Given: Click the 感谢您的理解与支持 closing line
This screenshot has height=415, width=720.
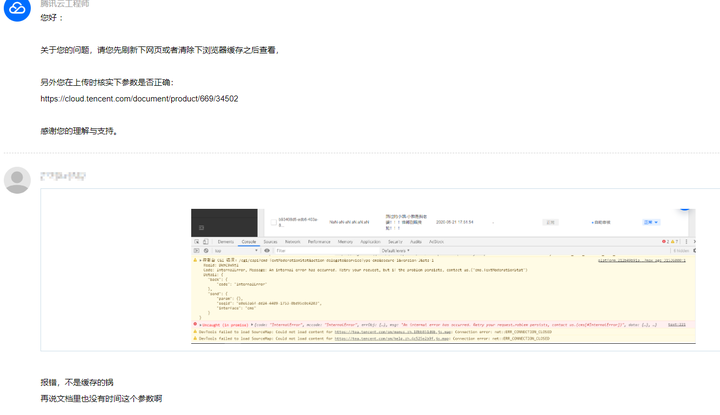Looking at the screenshot, I should coord(79,131).
